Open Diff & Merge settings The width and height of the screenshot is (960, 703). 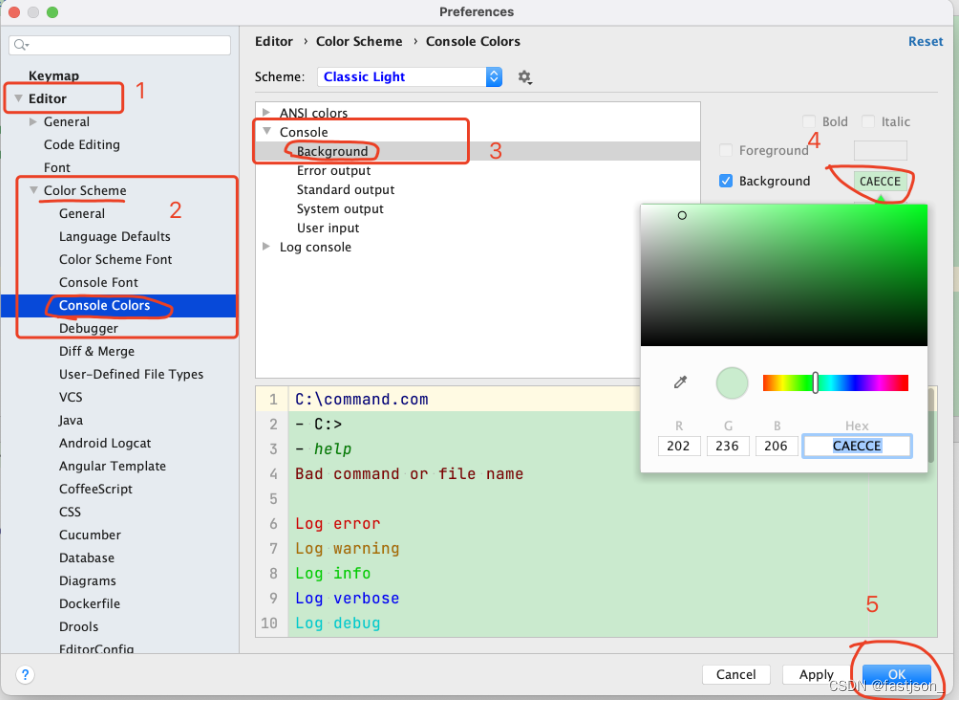(x=97, y=351)
